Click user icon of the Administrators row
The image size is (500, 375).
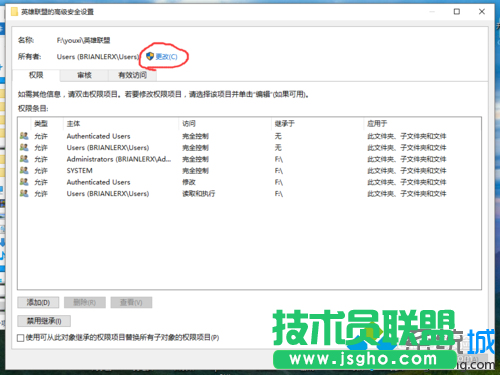point(24,159)
